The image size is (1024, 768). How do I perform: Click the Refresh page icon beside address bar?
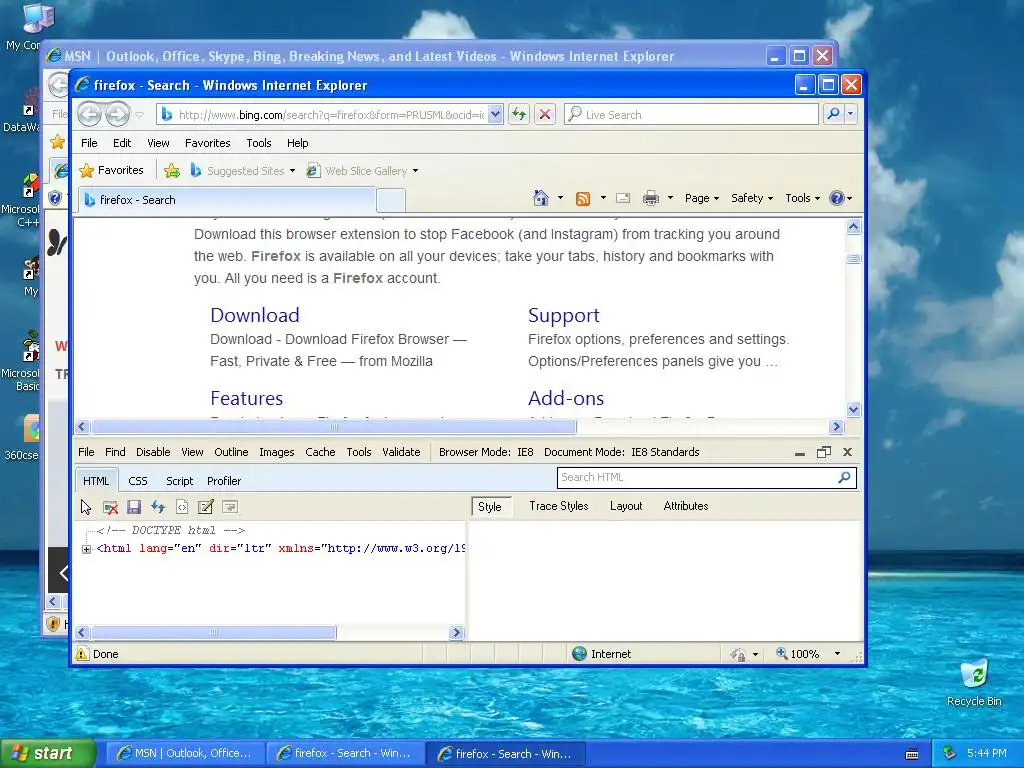pyautogui.click(x=519, y=114)
